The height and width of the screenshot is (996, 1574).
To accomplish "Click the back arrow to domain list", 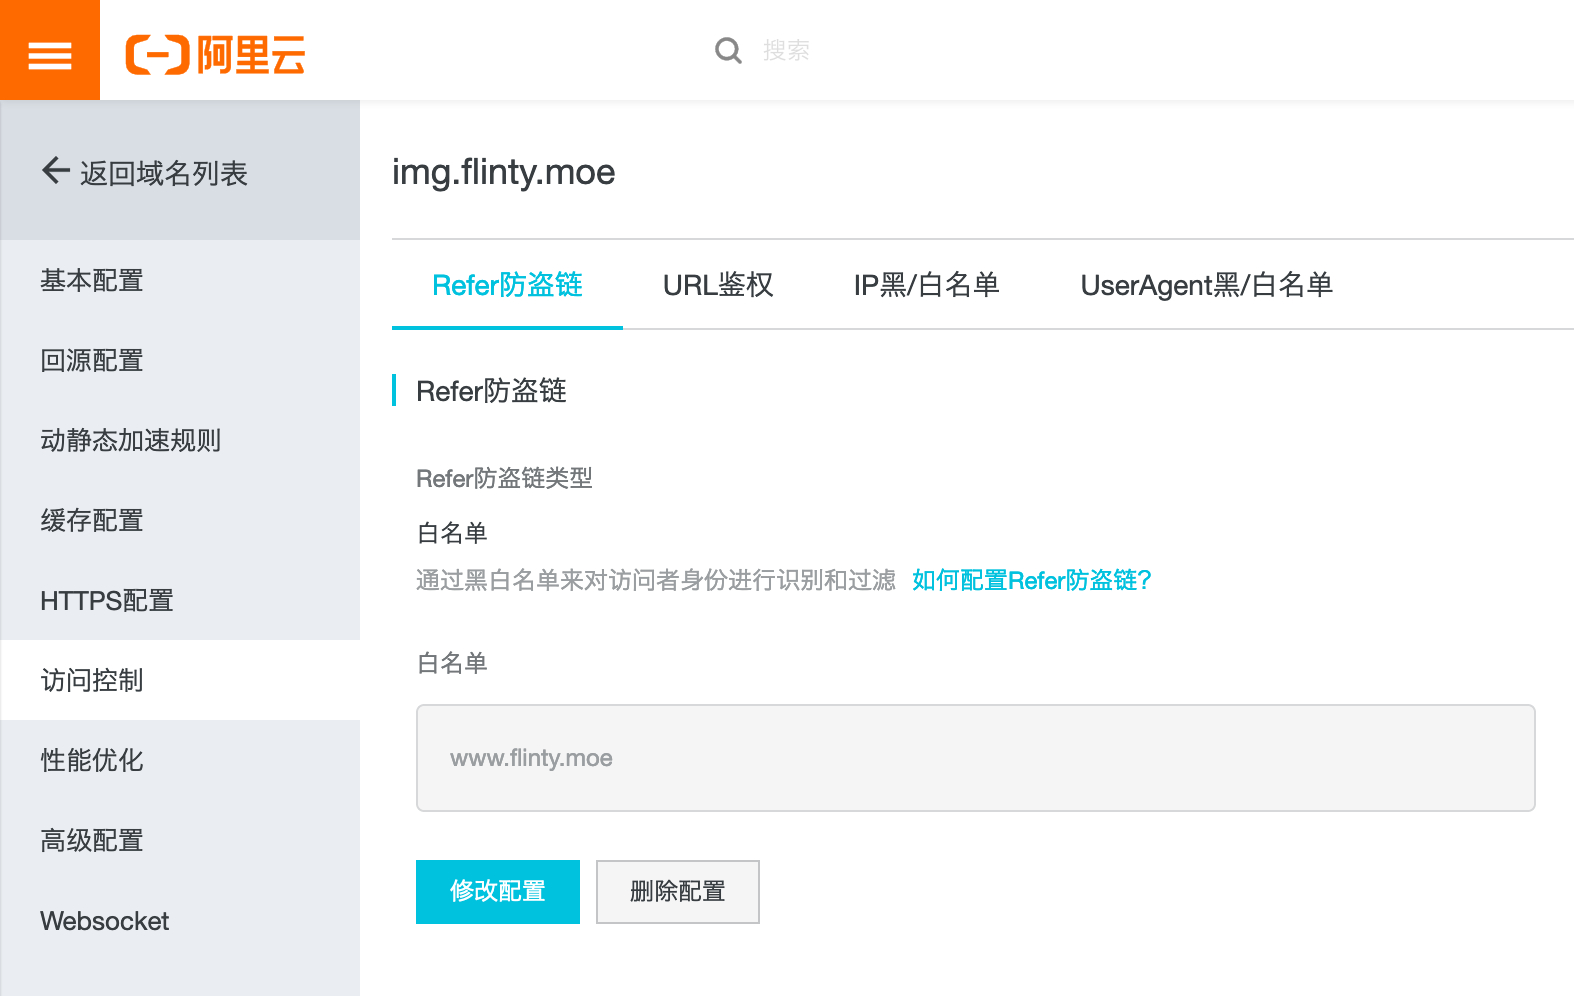I will tap(56, 172).
